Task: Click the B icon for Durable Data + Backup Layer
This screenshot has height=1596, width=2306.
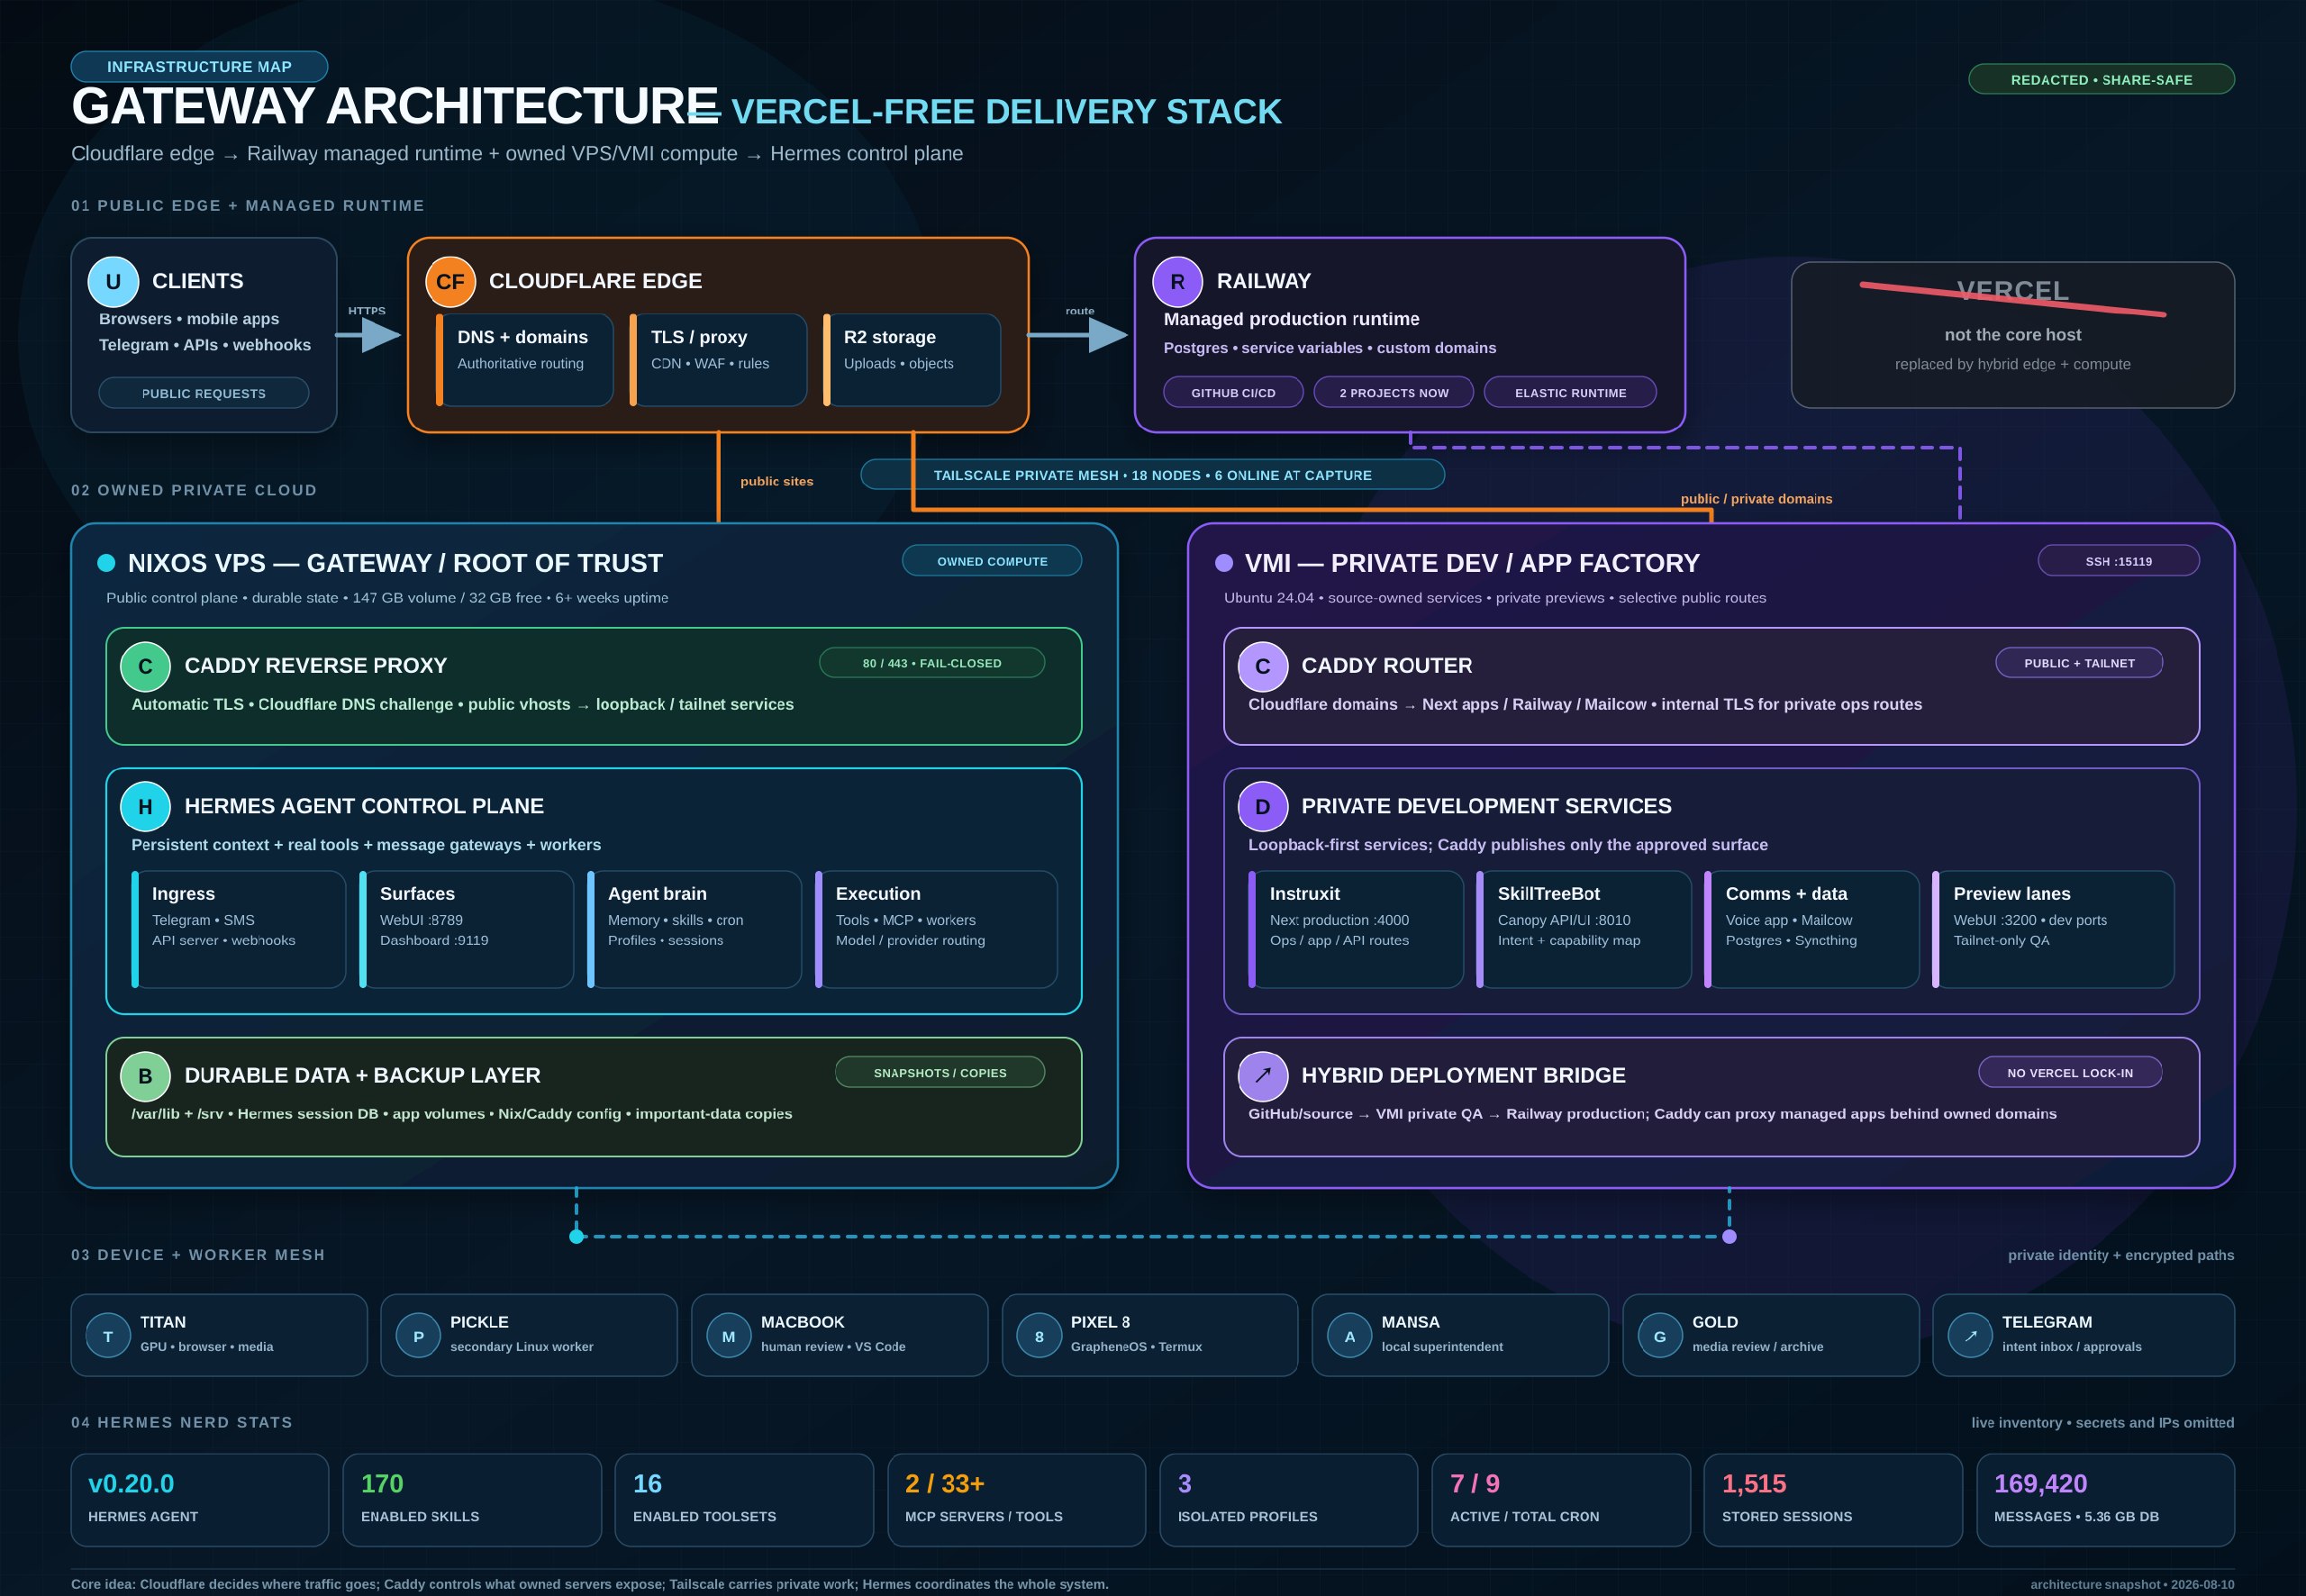Action: click(145, 1076)
